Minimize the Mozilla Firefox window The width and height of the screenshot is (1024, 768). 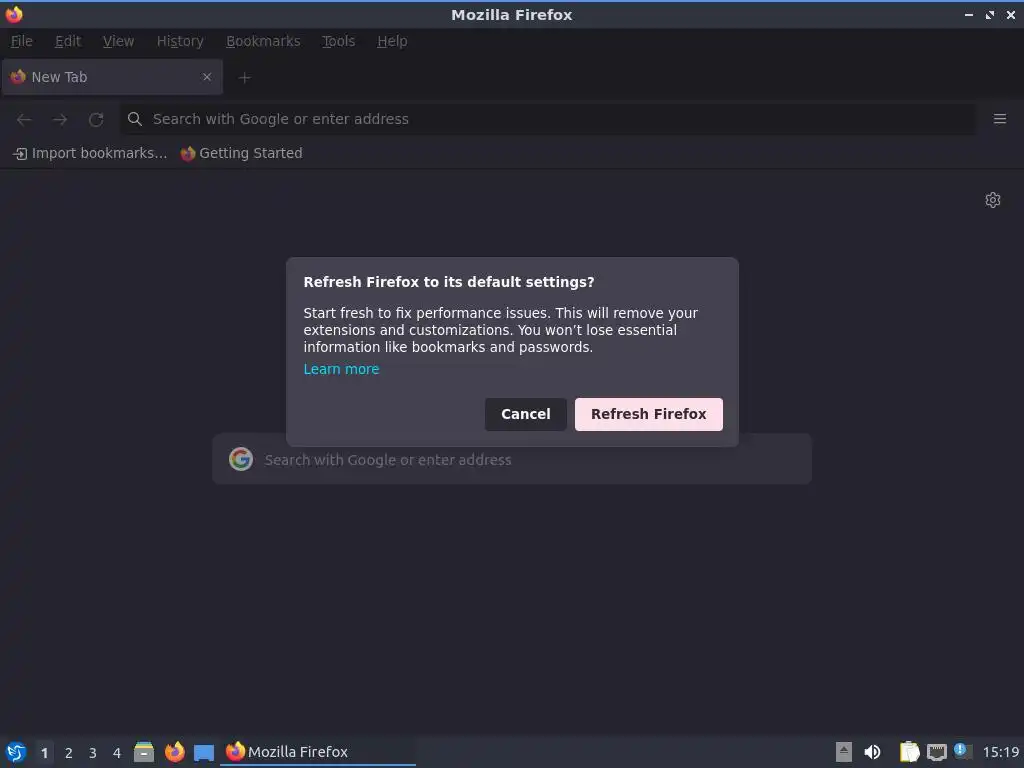(968, 14)
